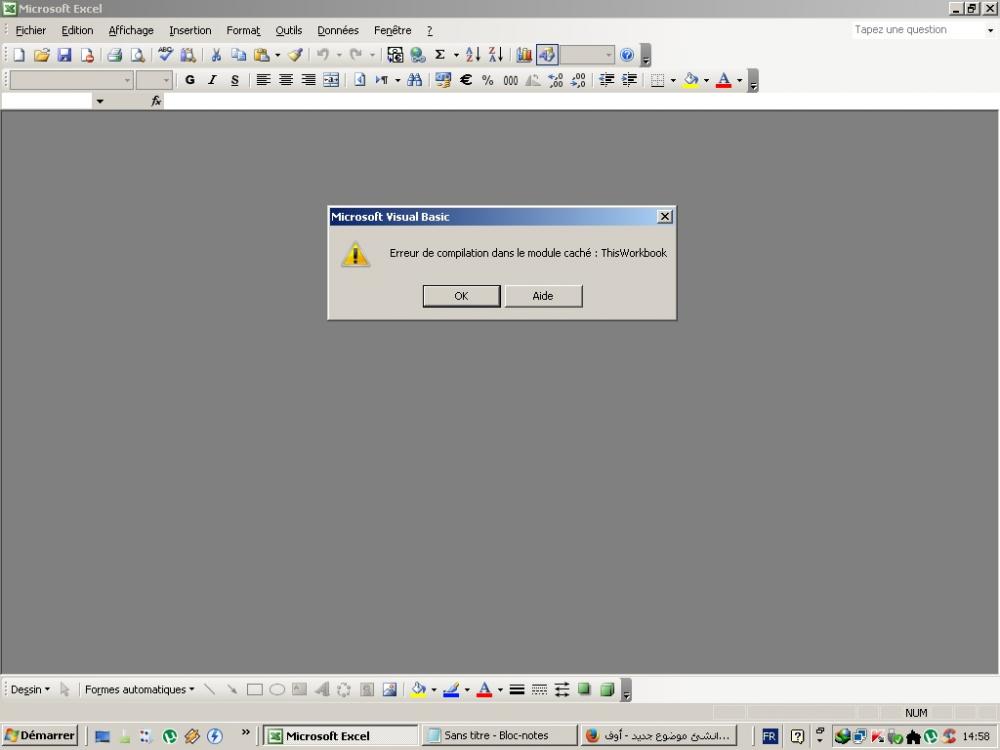Toggle Underline with the S button

tap(235, 80)
